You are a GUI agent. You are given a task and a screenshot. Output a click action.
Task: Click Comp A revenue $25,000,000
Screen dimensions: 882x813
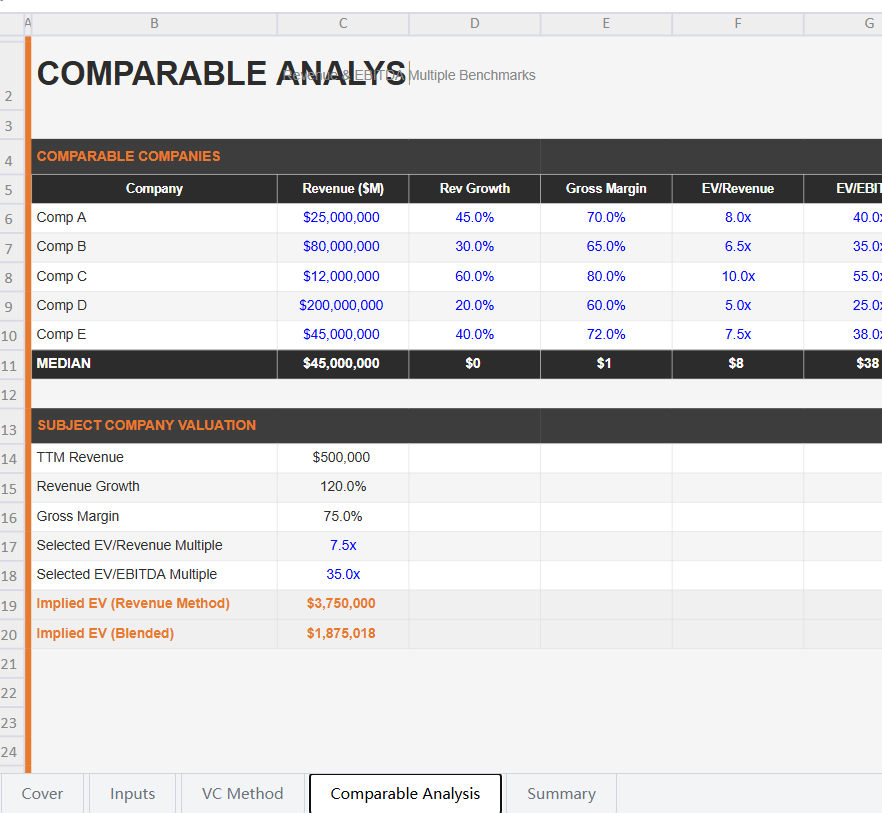[341, 218]
